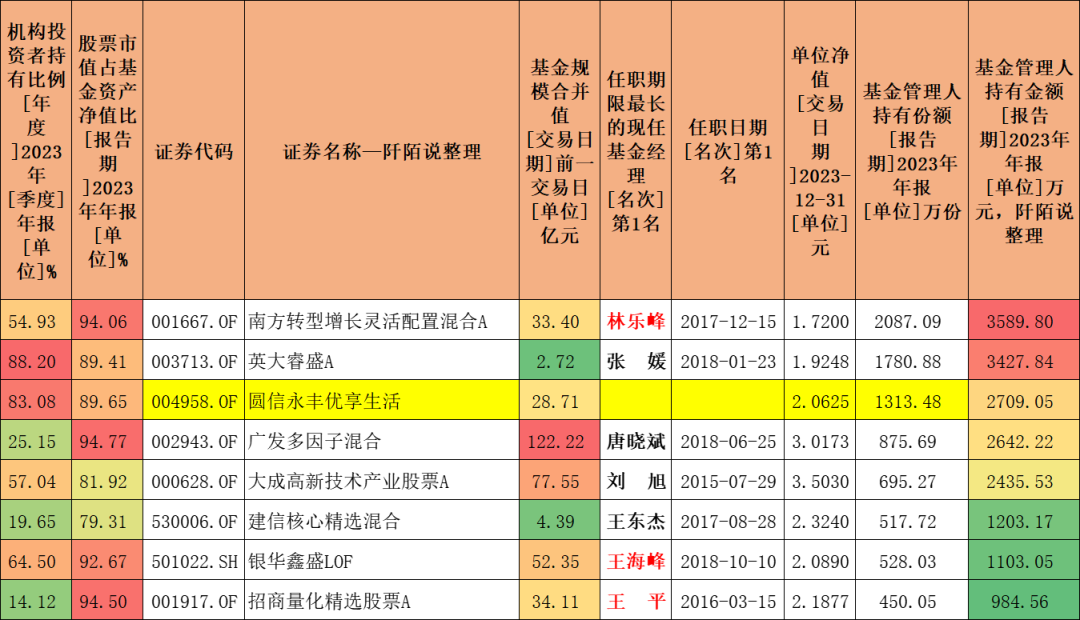Viewport: 1080px width, 620px height.
Task: Click date 2016-03-15
Action: point(728,601)
